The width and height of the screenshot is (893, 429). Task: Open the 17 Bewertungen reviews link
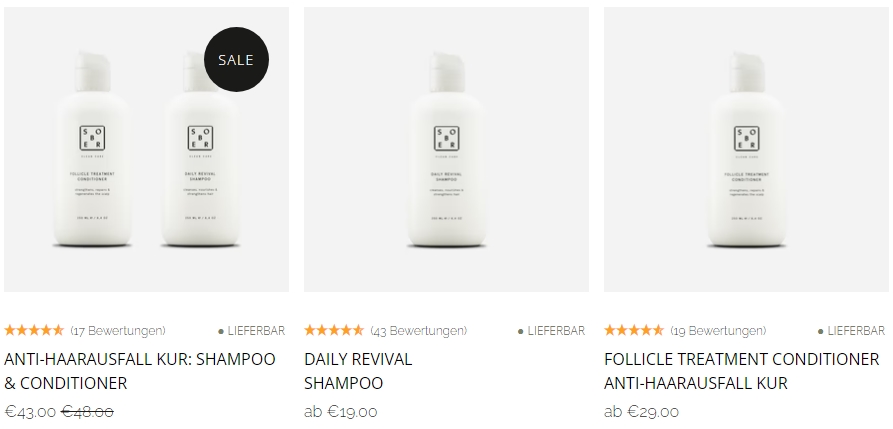(x=118, y=330)
